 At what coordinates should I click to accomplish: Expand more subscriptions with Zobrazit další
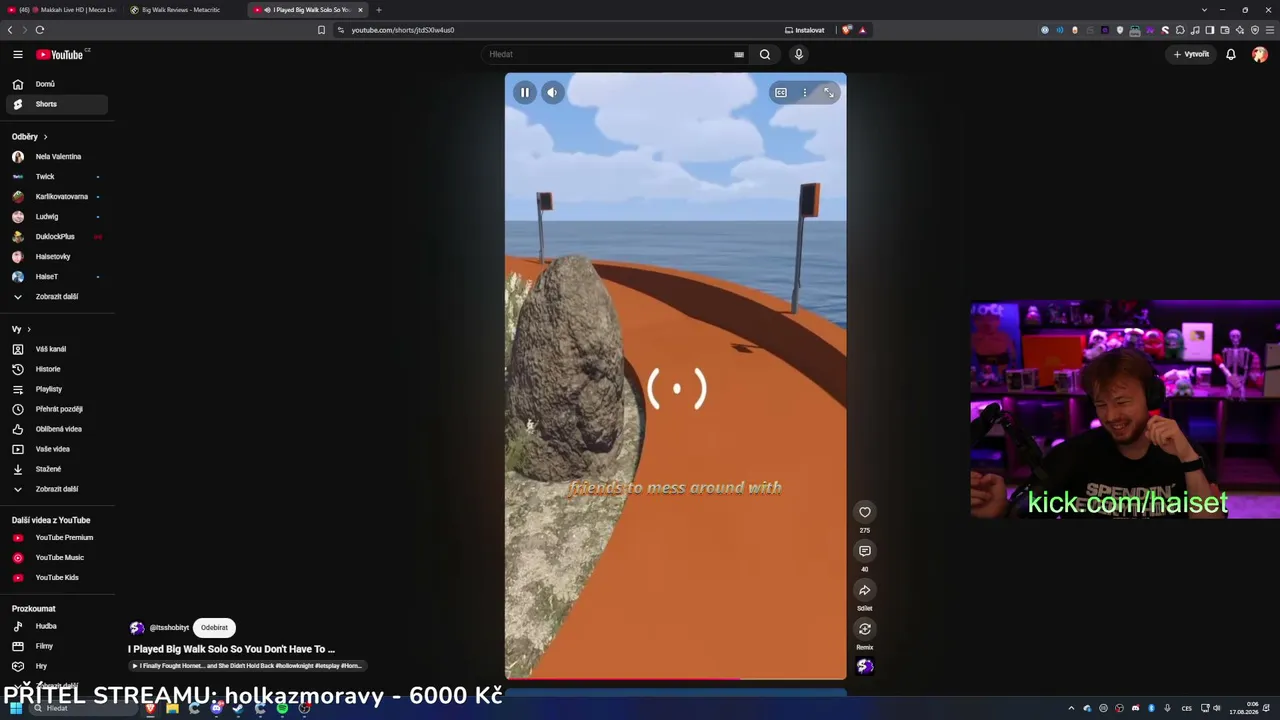point(57,297)
